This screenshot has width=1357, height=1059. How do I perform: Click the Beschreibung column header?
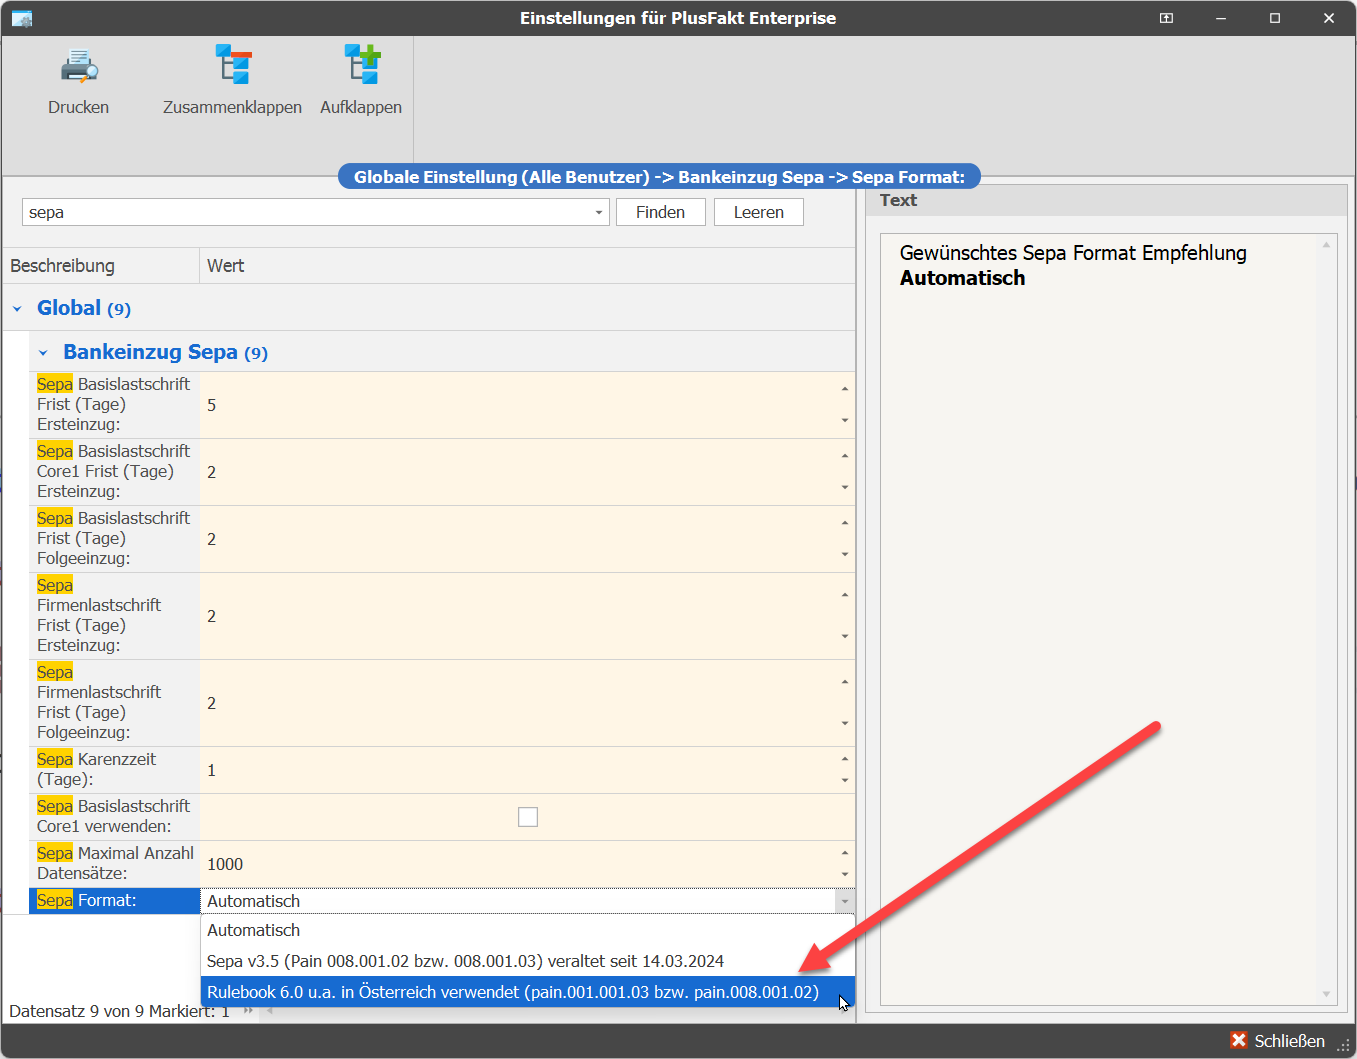[101, 266]
